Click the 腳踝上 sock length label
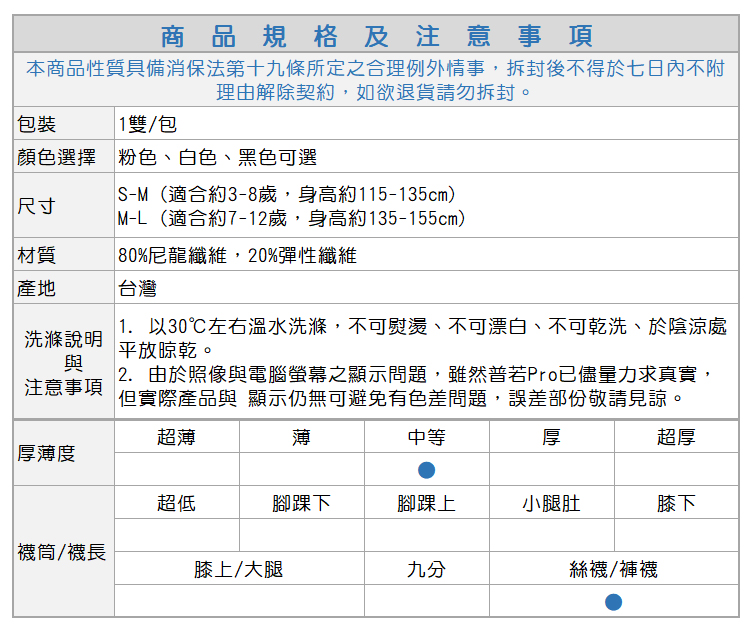 [427, 503]
